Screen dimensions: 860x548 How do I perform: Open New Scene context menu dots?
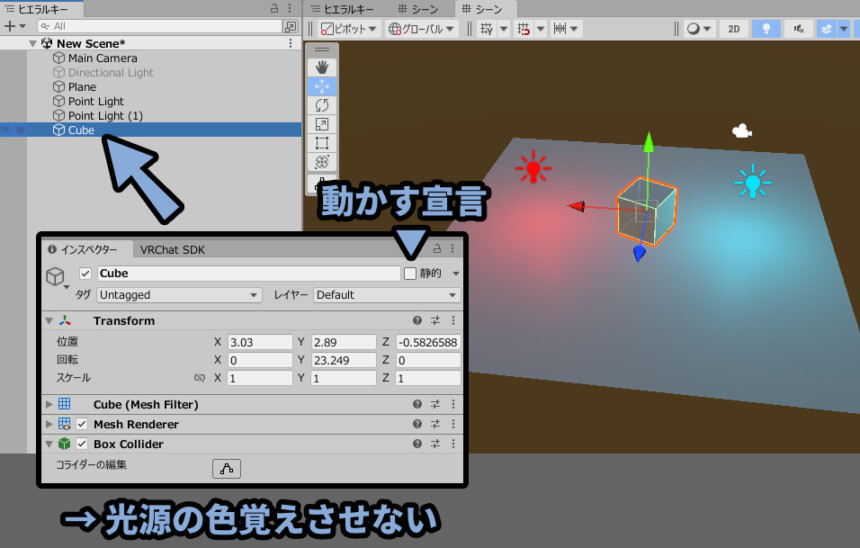(290, 43)
